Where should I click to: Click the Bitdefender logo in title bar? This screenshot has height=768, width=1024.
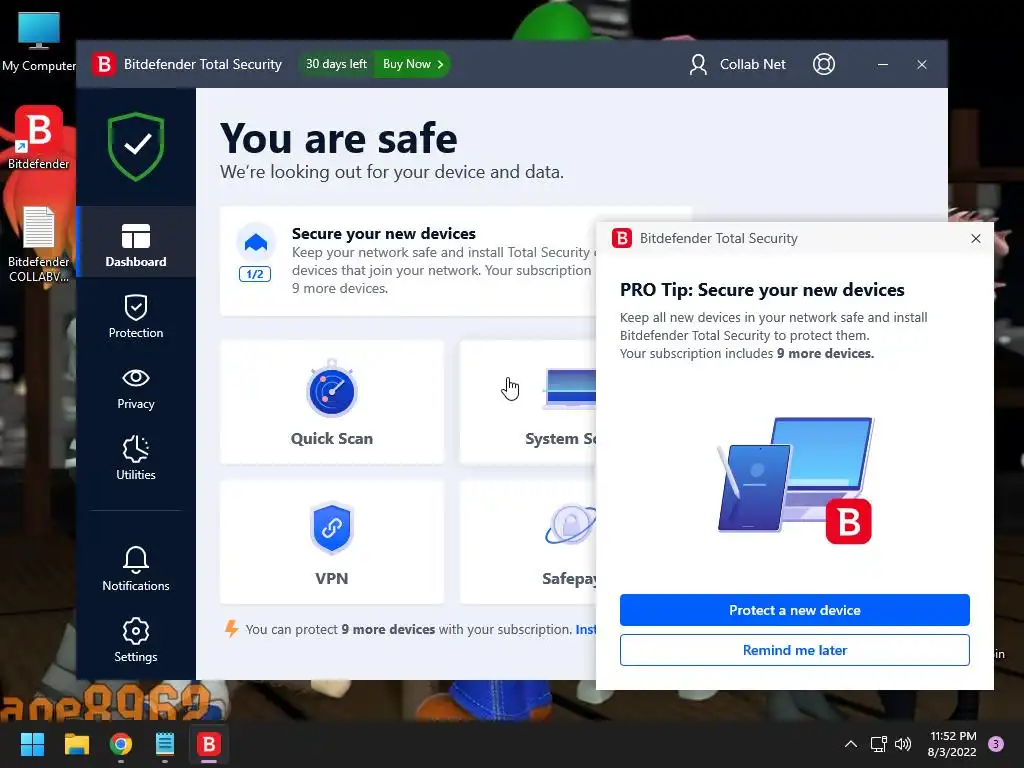(x=103, y=64)
